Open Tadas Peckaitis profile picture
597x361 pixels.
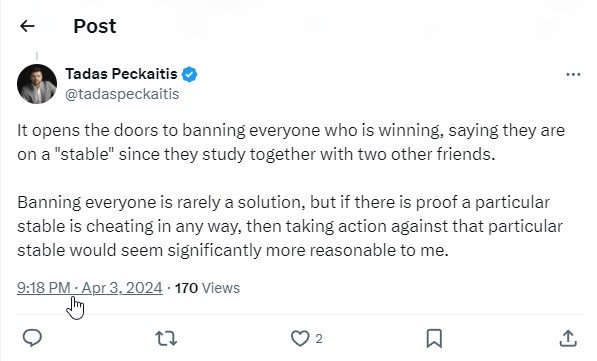(37, 84)
